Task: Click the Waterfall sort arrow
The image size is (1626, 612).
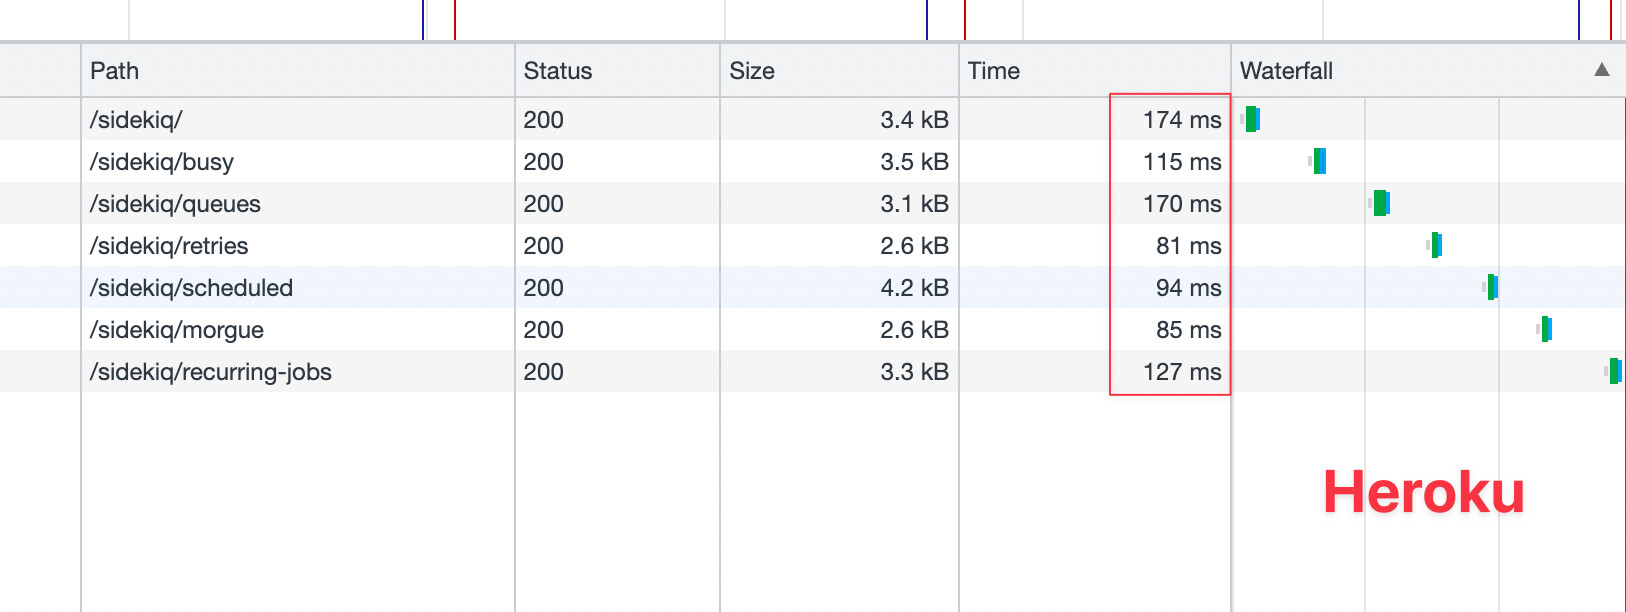Action: point(1601,70)
